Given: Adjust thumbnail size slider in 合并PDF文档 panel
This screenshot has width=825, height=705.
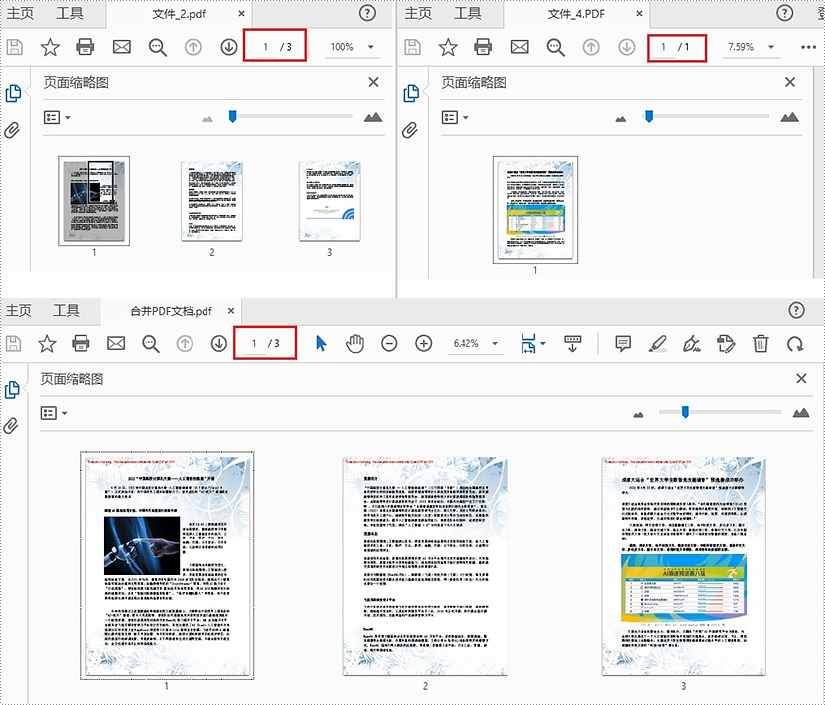Looking at the screenshot, I should point(685,412).
